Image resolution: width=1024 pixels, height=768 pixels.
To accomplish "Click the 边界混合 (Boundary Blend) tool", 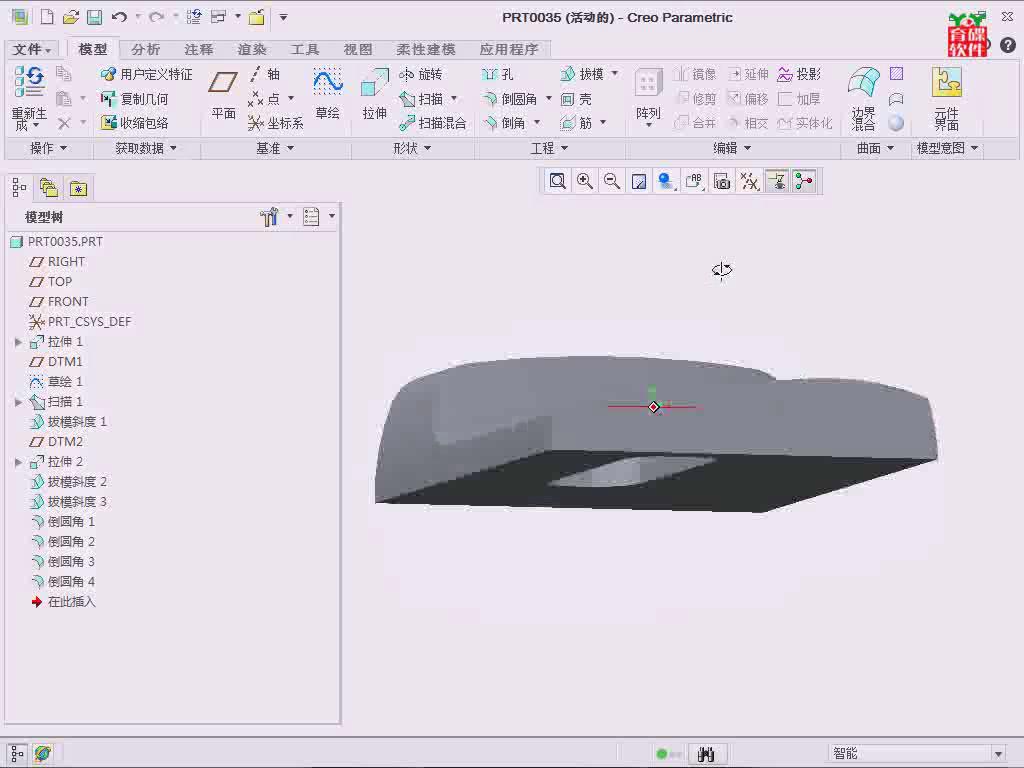I will 863,97.
